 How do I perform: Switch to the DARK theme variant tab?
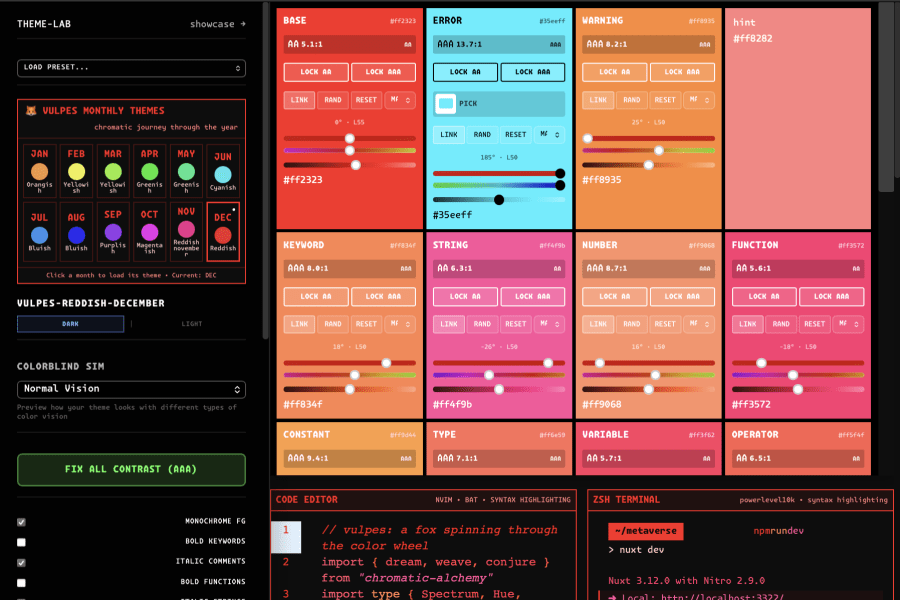coord(71,324)
